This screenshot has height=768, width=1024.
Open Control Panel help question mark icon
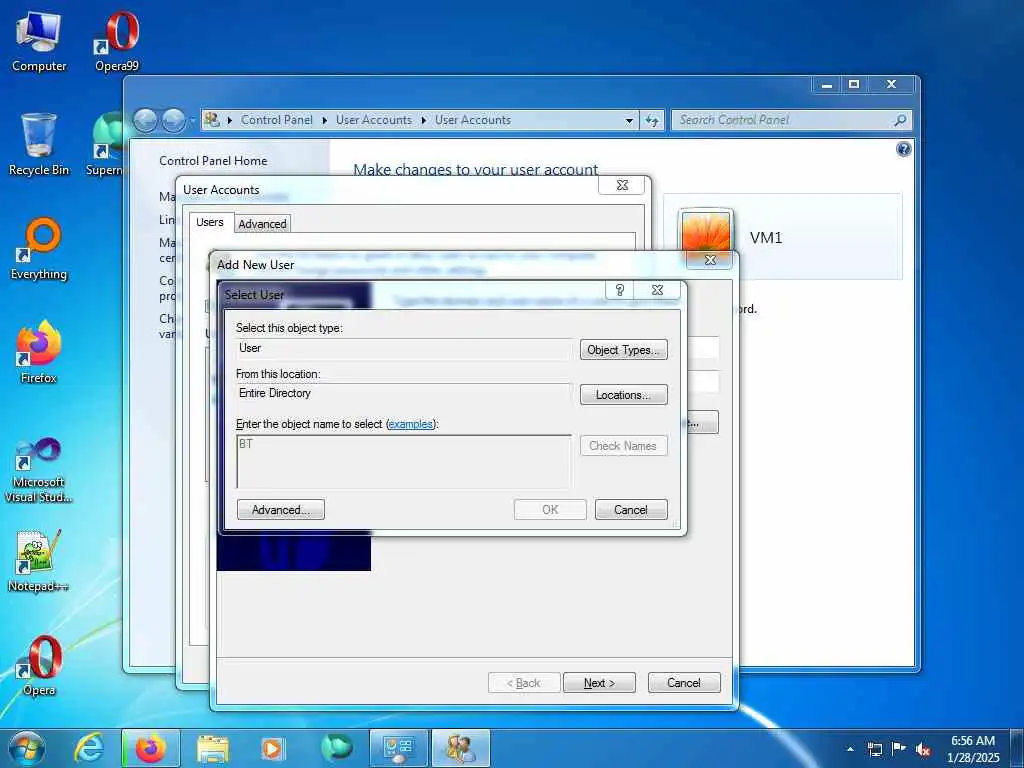pyautogui.click(x=903, y=150)
